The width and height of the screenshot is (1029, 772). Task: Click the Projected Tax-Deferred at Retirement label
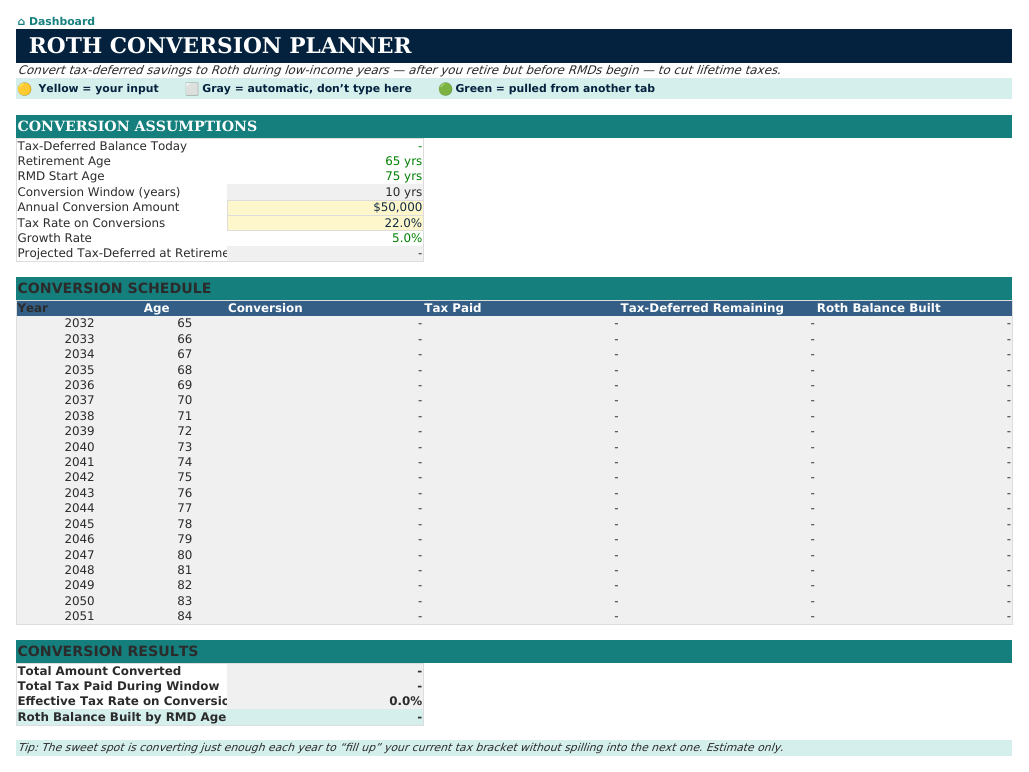(122, 253)
